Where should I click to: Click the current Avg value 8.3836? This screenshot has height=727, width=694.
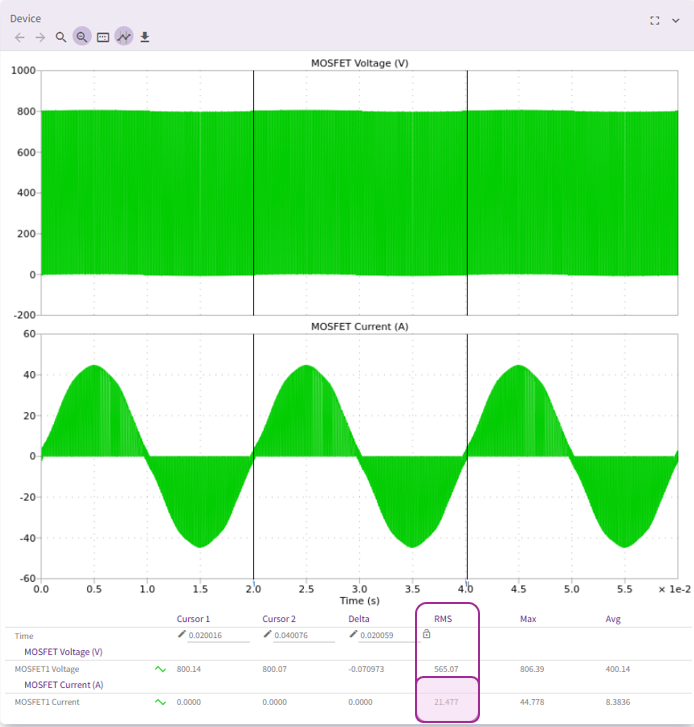618,702
